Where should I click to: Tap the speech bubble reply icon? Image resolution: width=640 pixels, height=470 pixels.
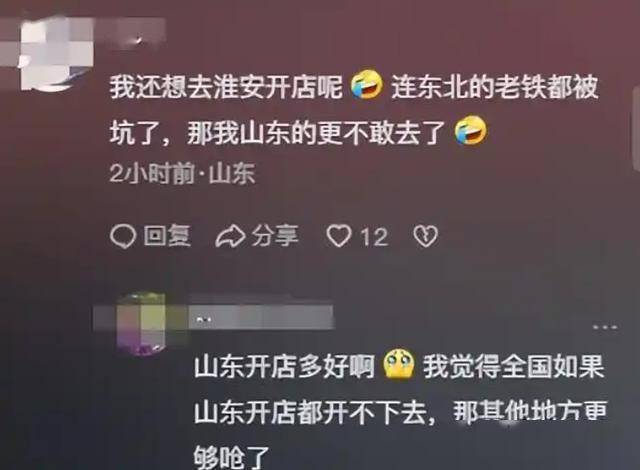coord(122,237)
